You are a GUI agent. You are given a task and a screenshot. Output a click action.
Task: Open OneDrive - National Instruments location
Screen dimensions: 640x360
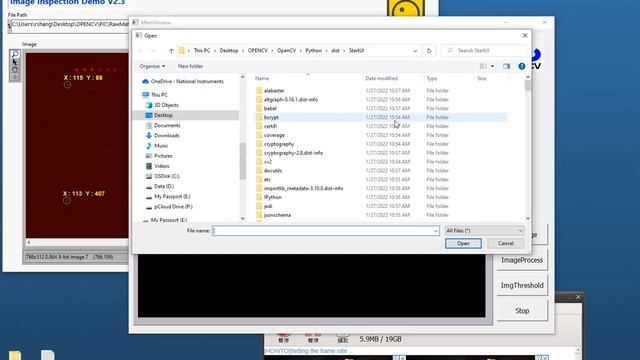click(187, 81)
